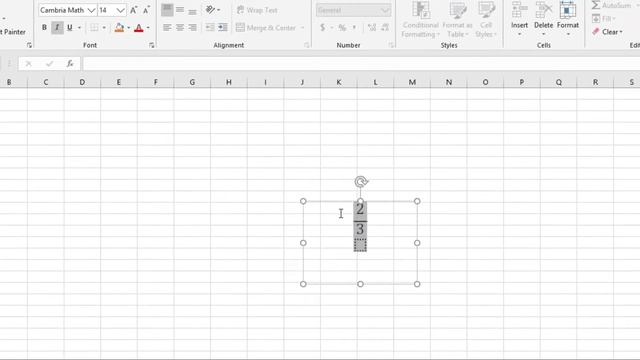This screenshot has width=640, height=360.
Task: Open Number format dialog launcher
Action: tap(391, 45)
